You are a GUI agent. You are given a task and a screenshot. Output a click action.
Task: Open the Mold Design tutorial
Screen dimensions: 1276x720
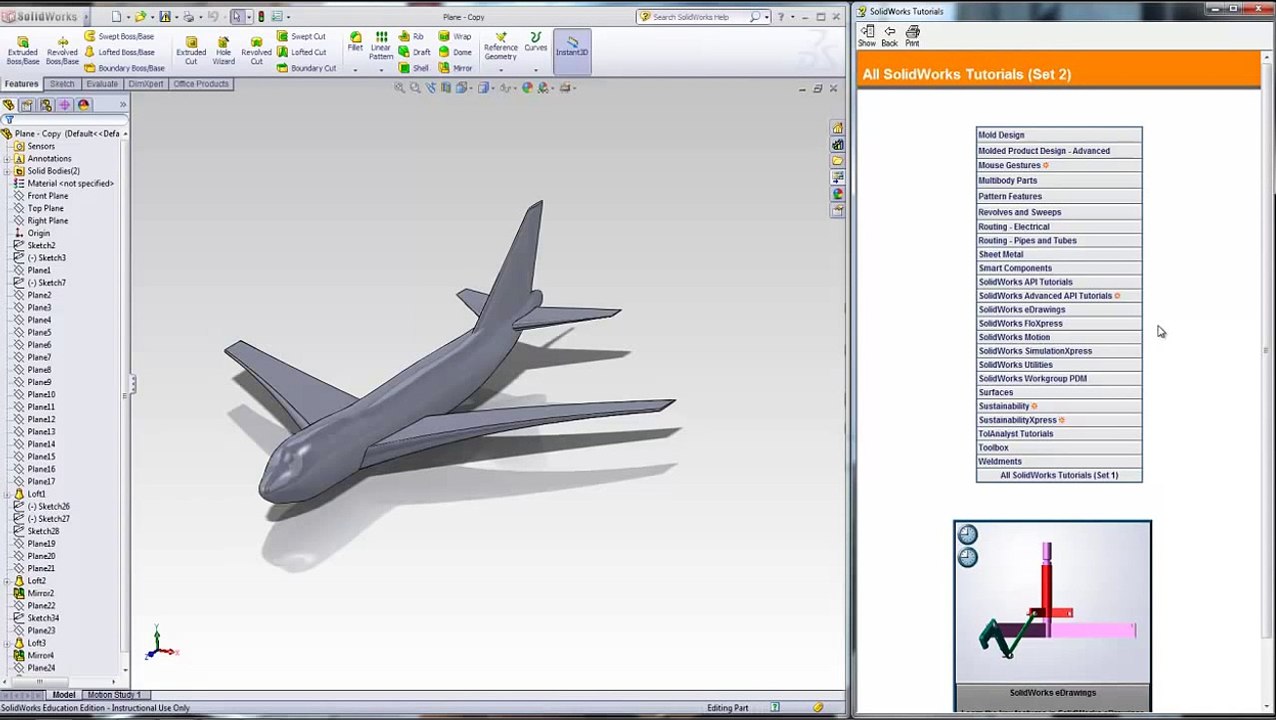point(1059,135)
